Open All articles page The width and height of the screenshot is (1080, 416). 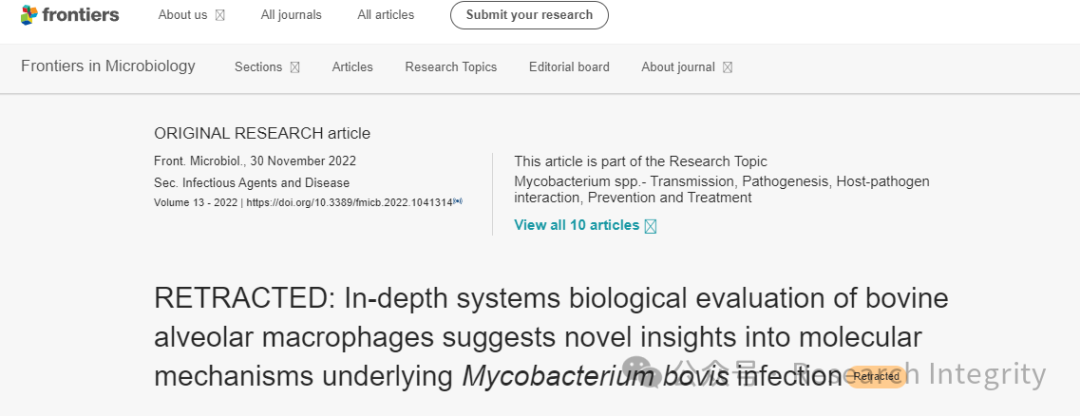click(x=386, y=15)
